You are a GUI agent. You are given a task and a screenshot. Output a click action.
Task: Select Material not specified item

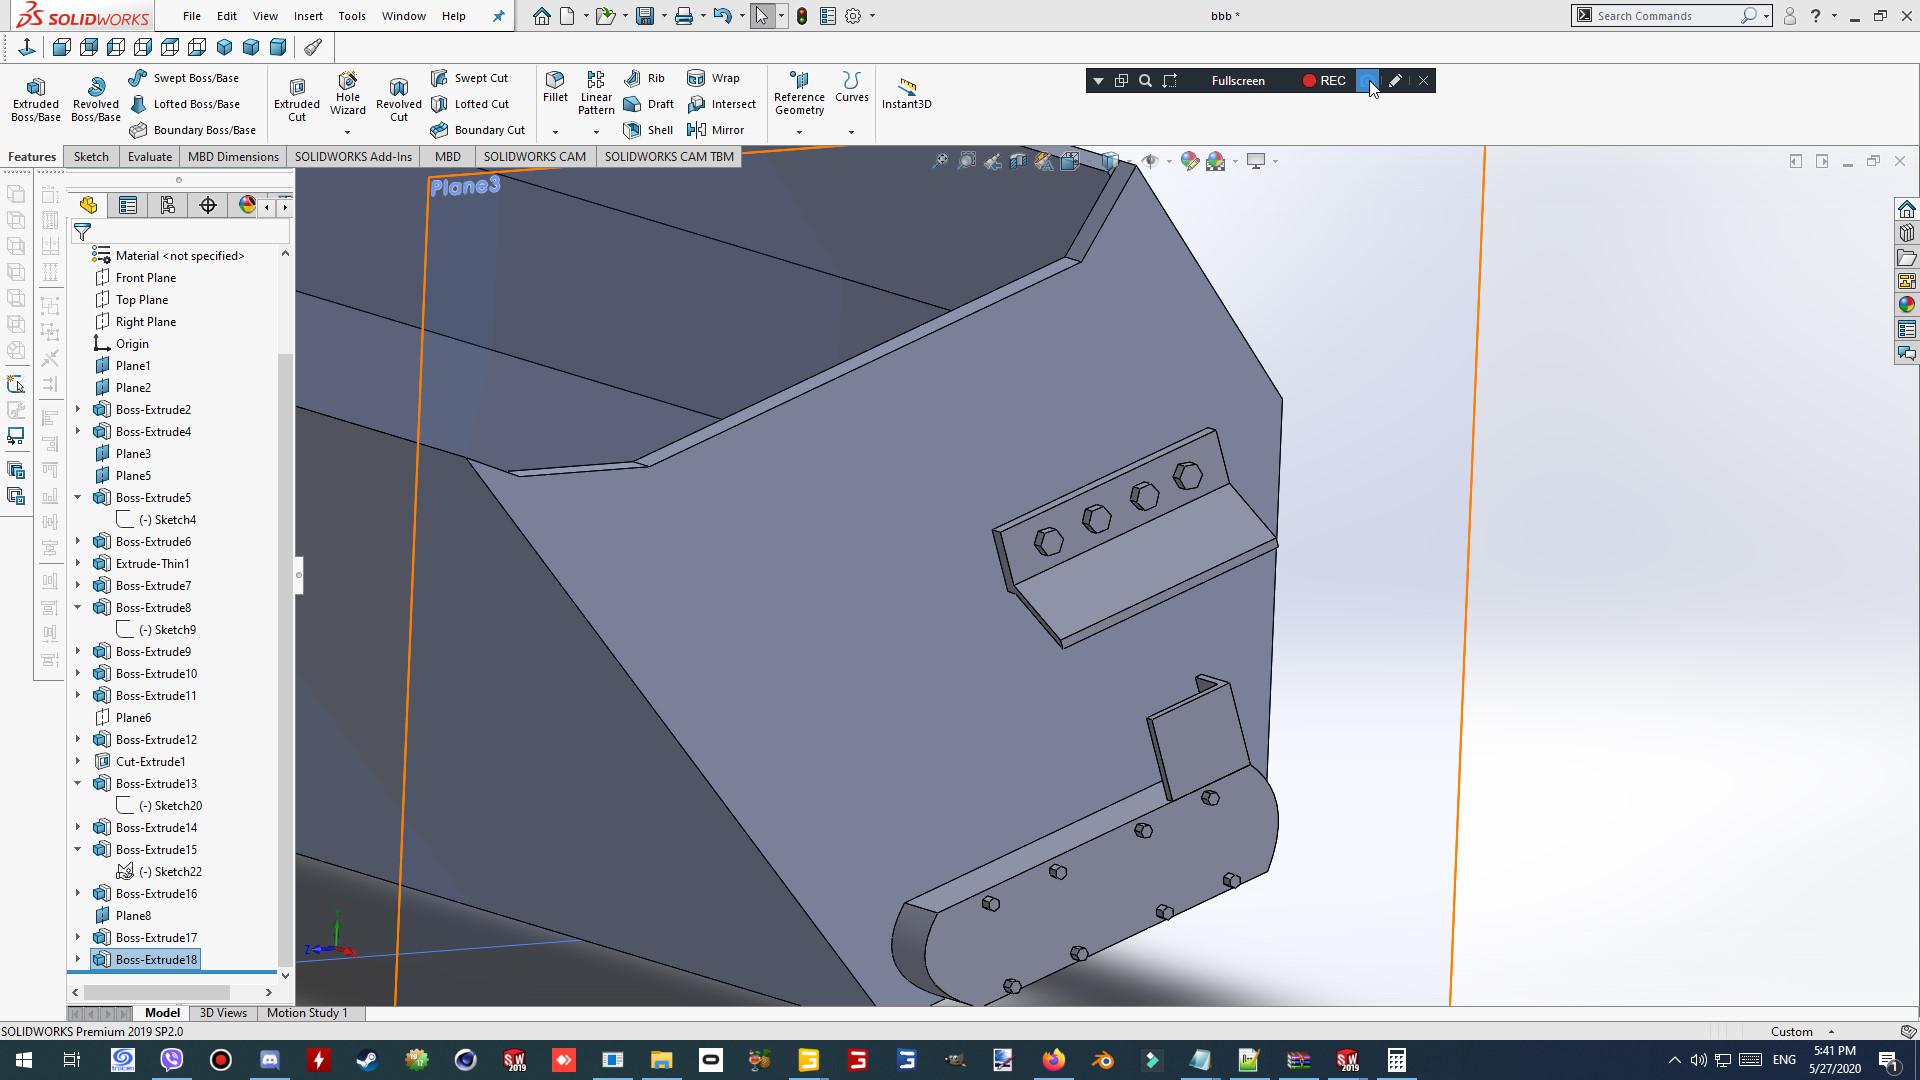tap(169, 255)
